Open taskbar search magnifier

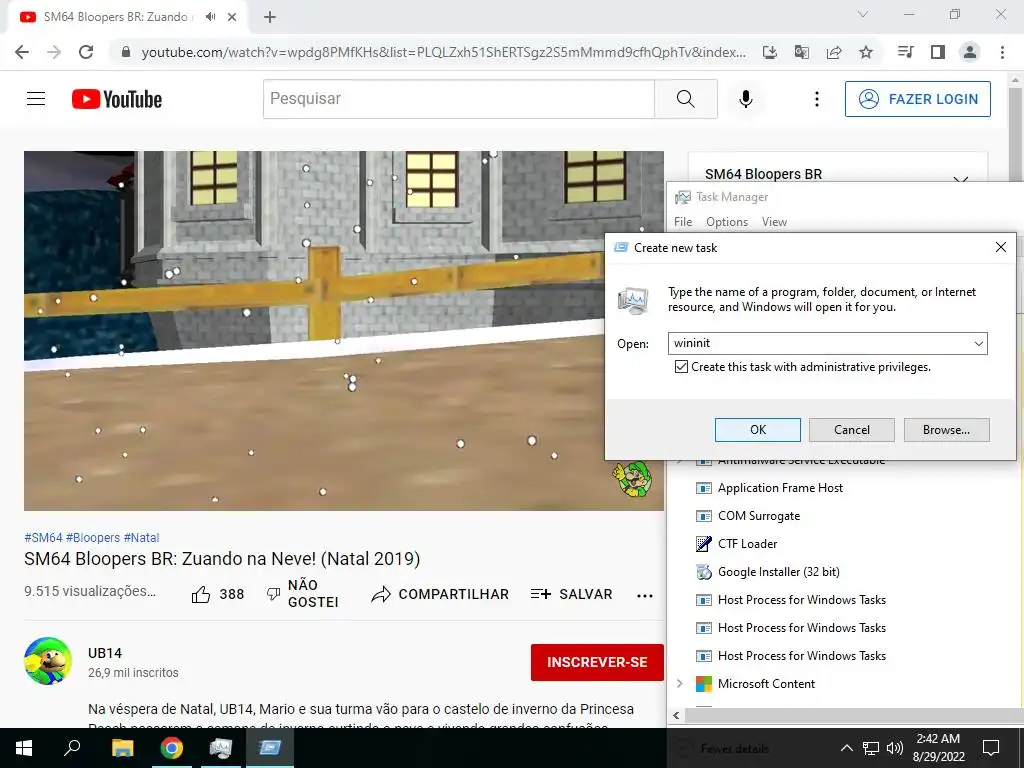[x=72, y=748]
